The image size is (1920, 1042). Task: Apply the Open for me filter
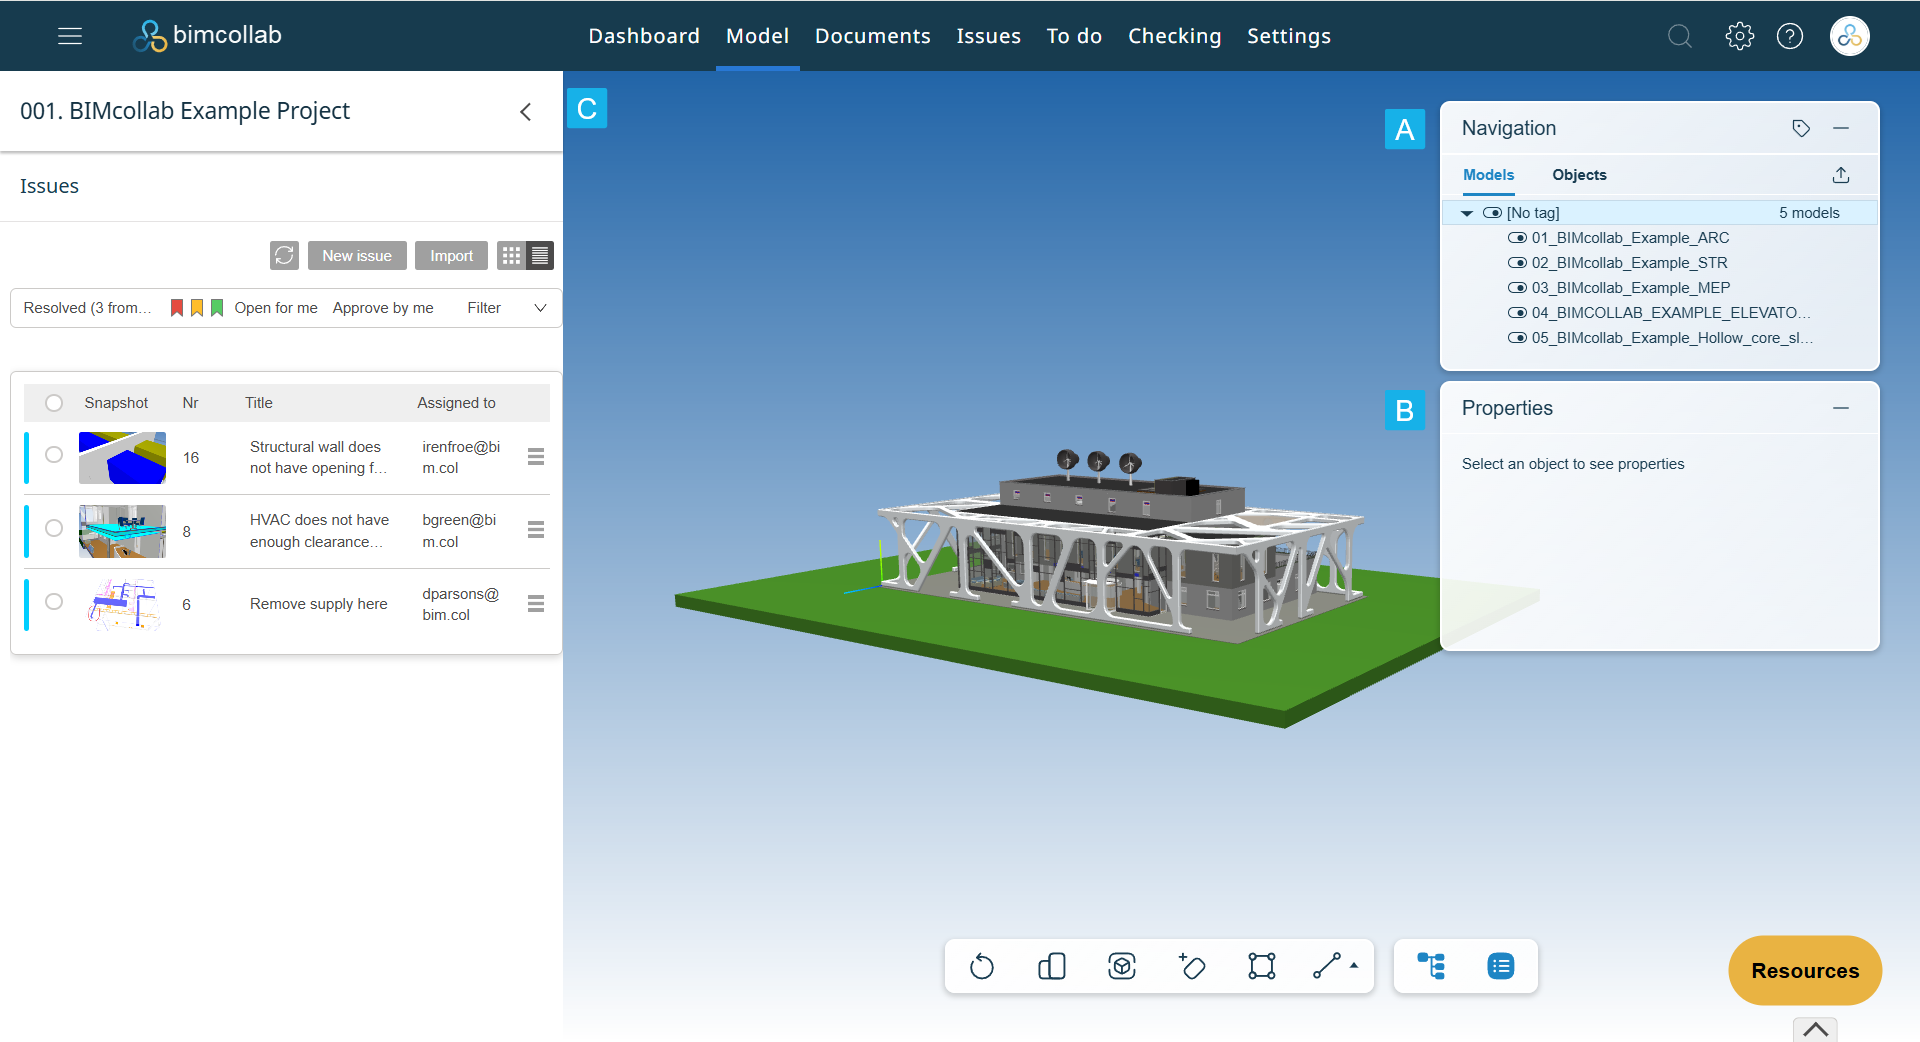[x=276, y=308]
